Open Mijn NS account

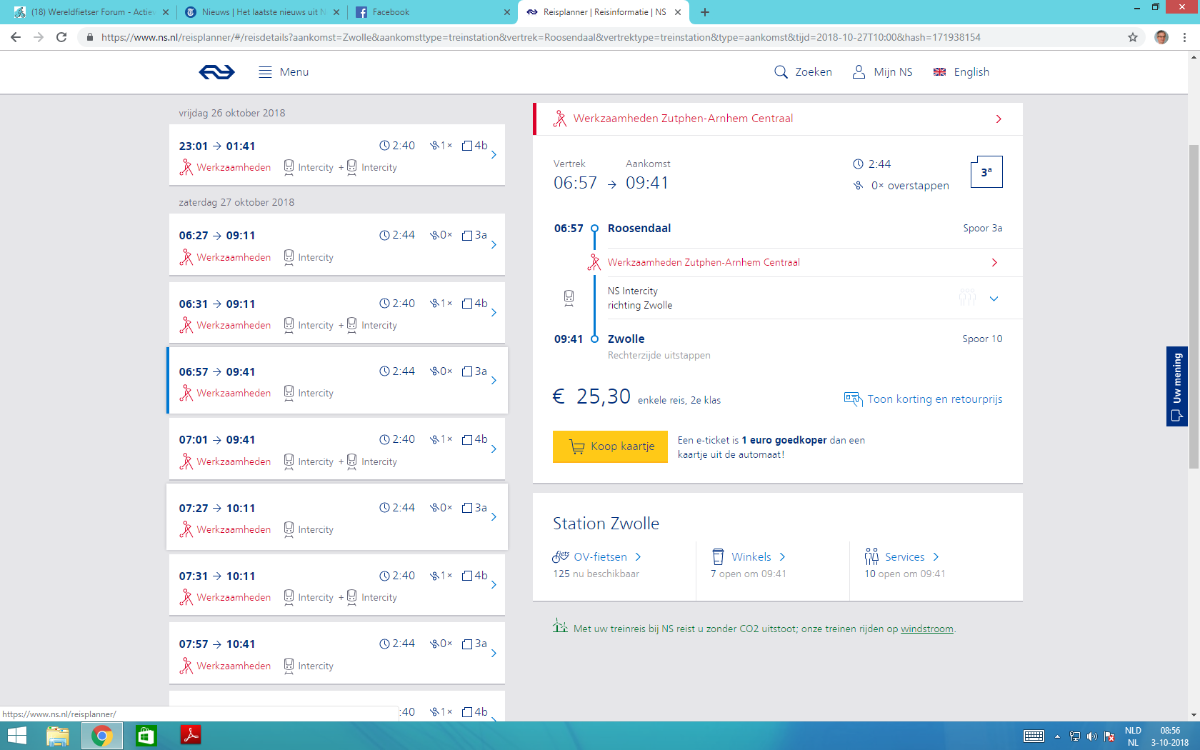coord(882,72)
